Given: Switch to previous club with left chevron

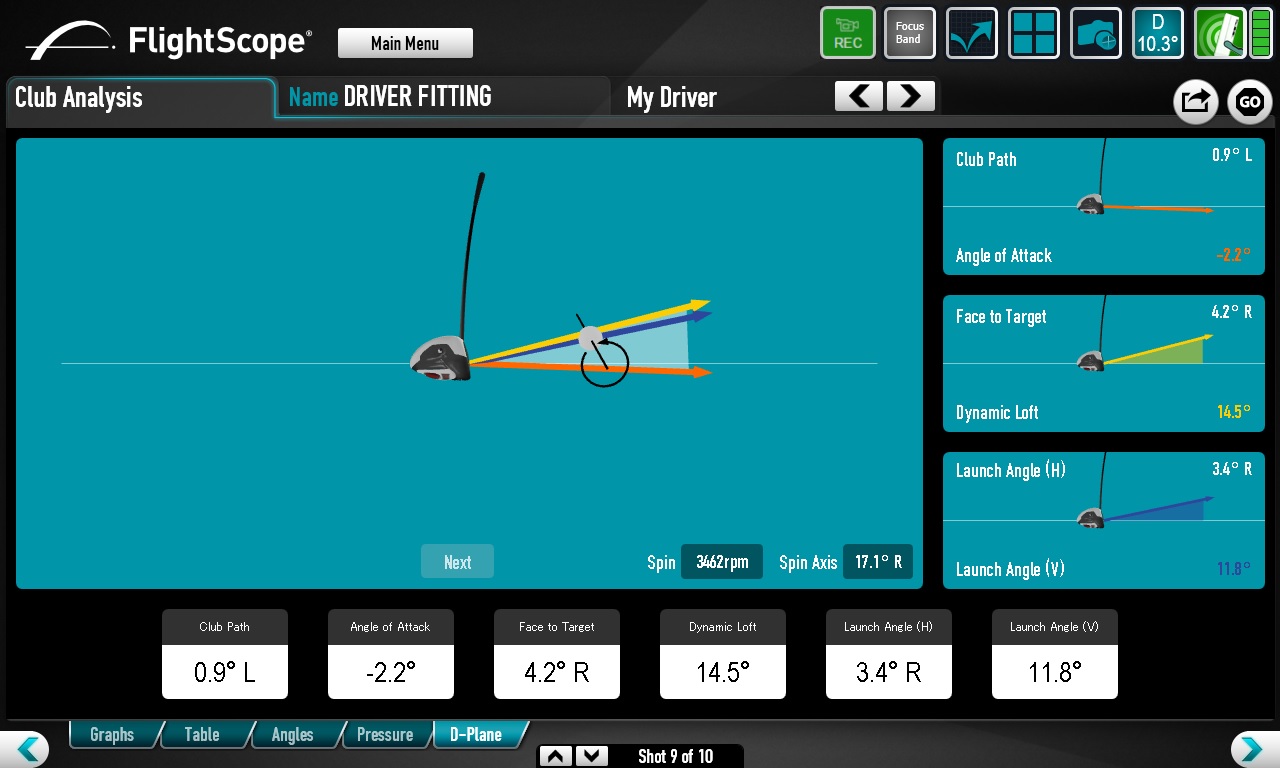Looking at the screenshot, I should click(859, 96).
